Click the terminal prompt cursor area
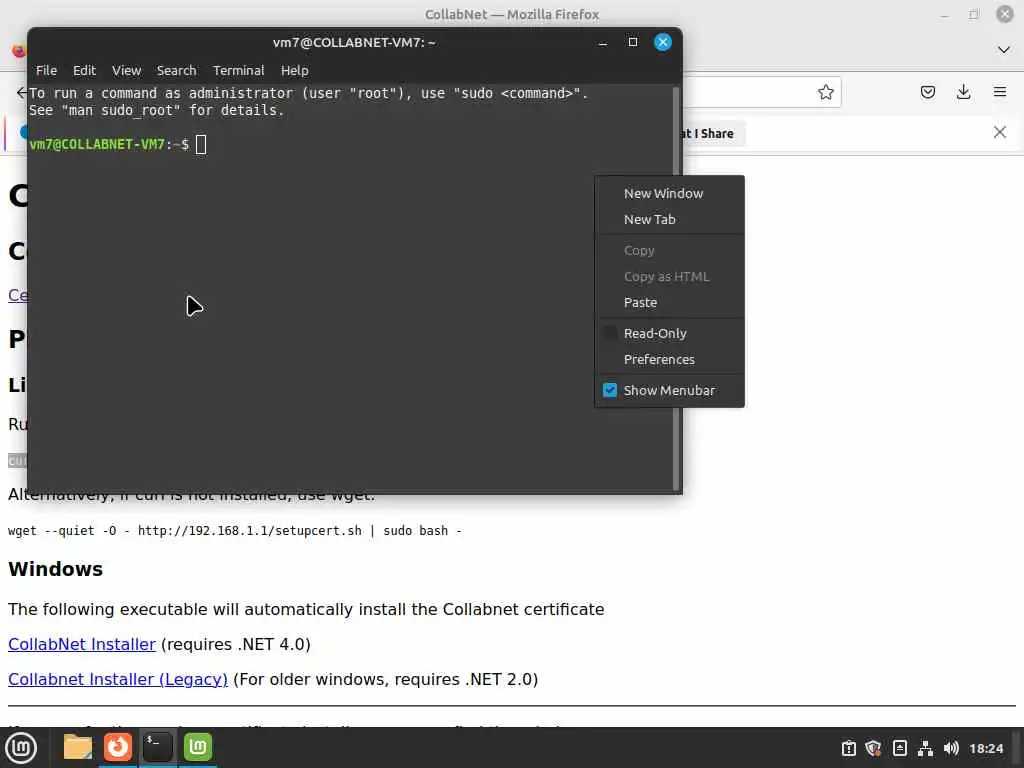This screenshot has height=768, width=1024. [201, 144]
